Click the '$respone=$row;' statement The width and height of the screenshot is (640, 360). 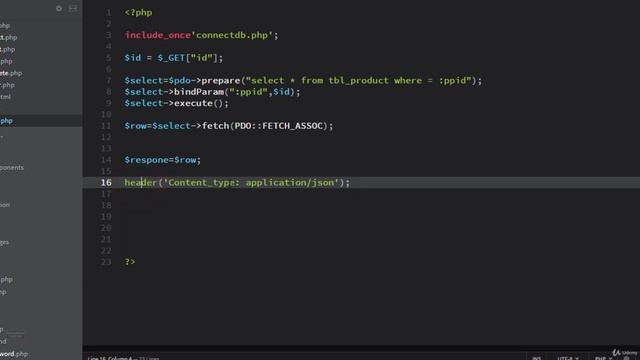[x=163, y=160]
